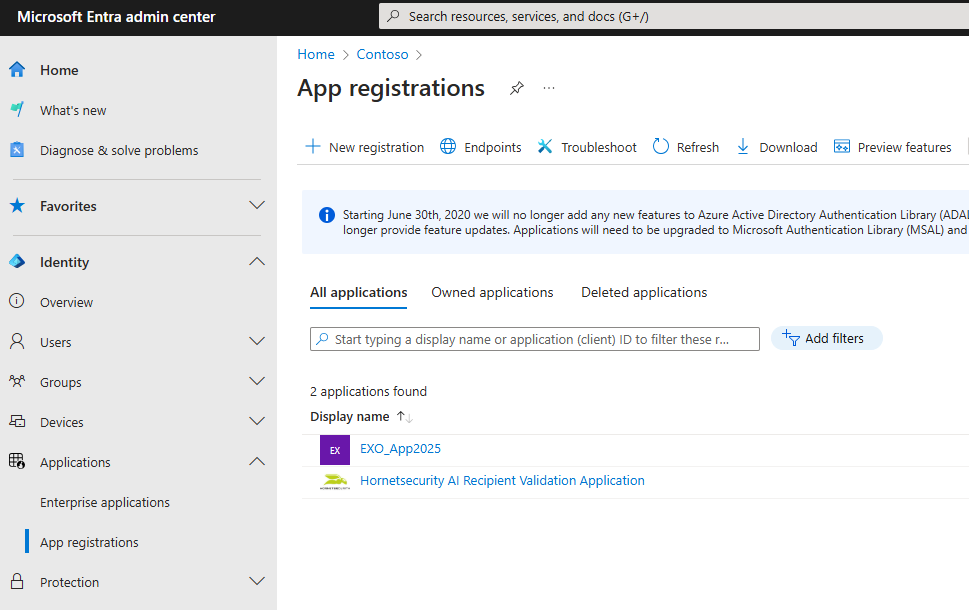Select App registrations in sidebar
Viewport: 969px width, 610px height.
pyautogui.click(x=89, y=542)
